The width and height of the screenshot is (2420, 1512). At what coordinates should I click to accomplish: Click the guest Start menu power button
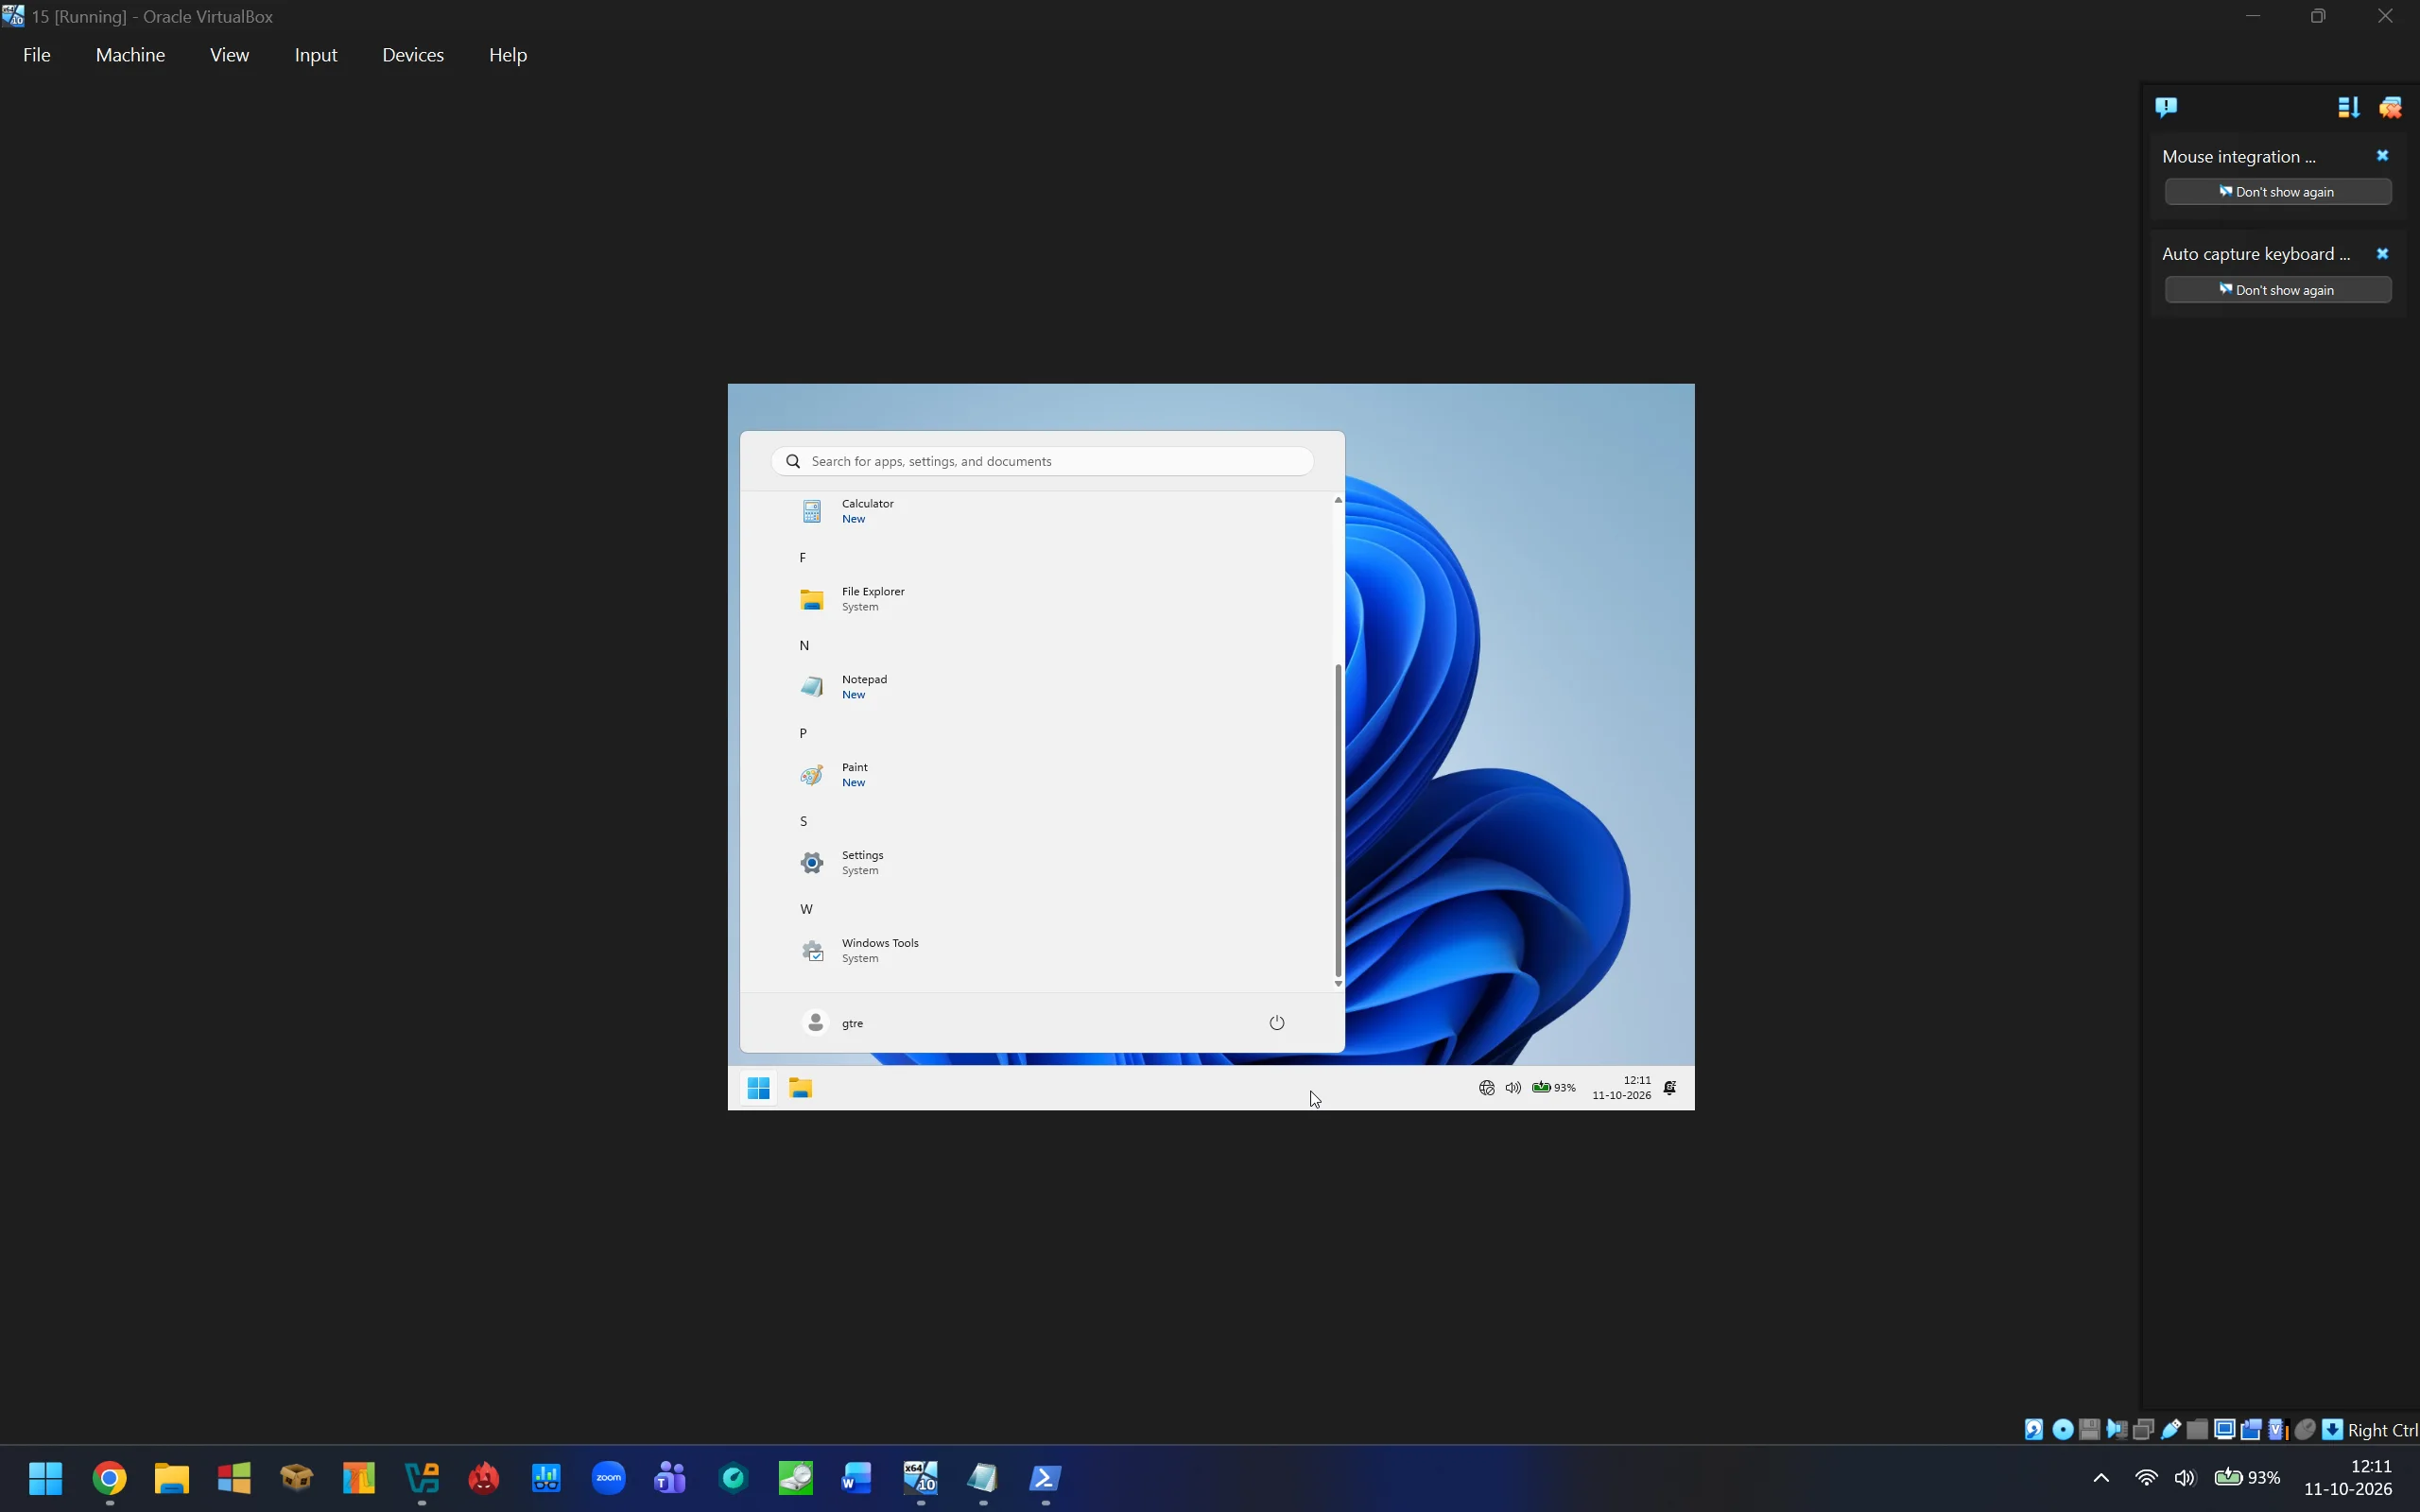coord(1276,1023)
